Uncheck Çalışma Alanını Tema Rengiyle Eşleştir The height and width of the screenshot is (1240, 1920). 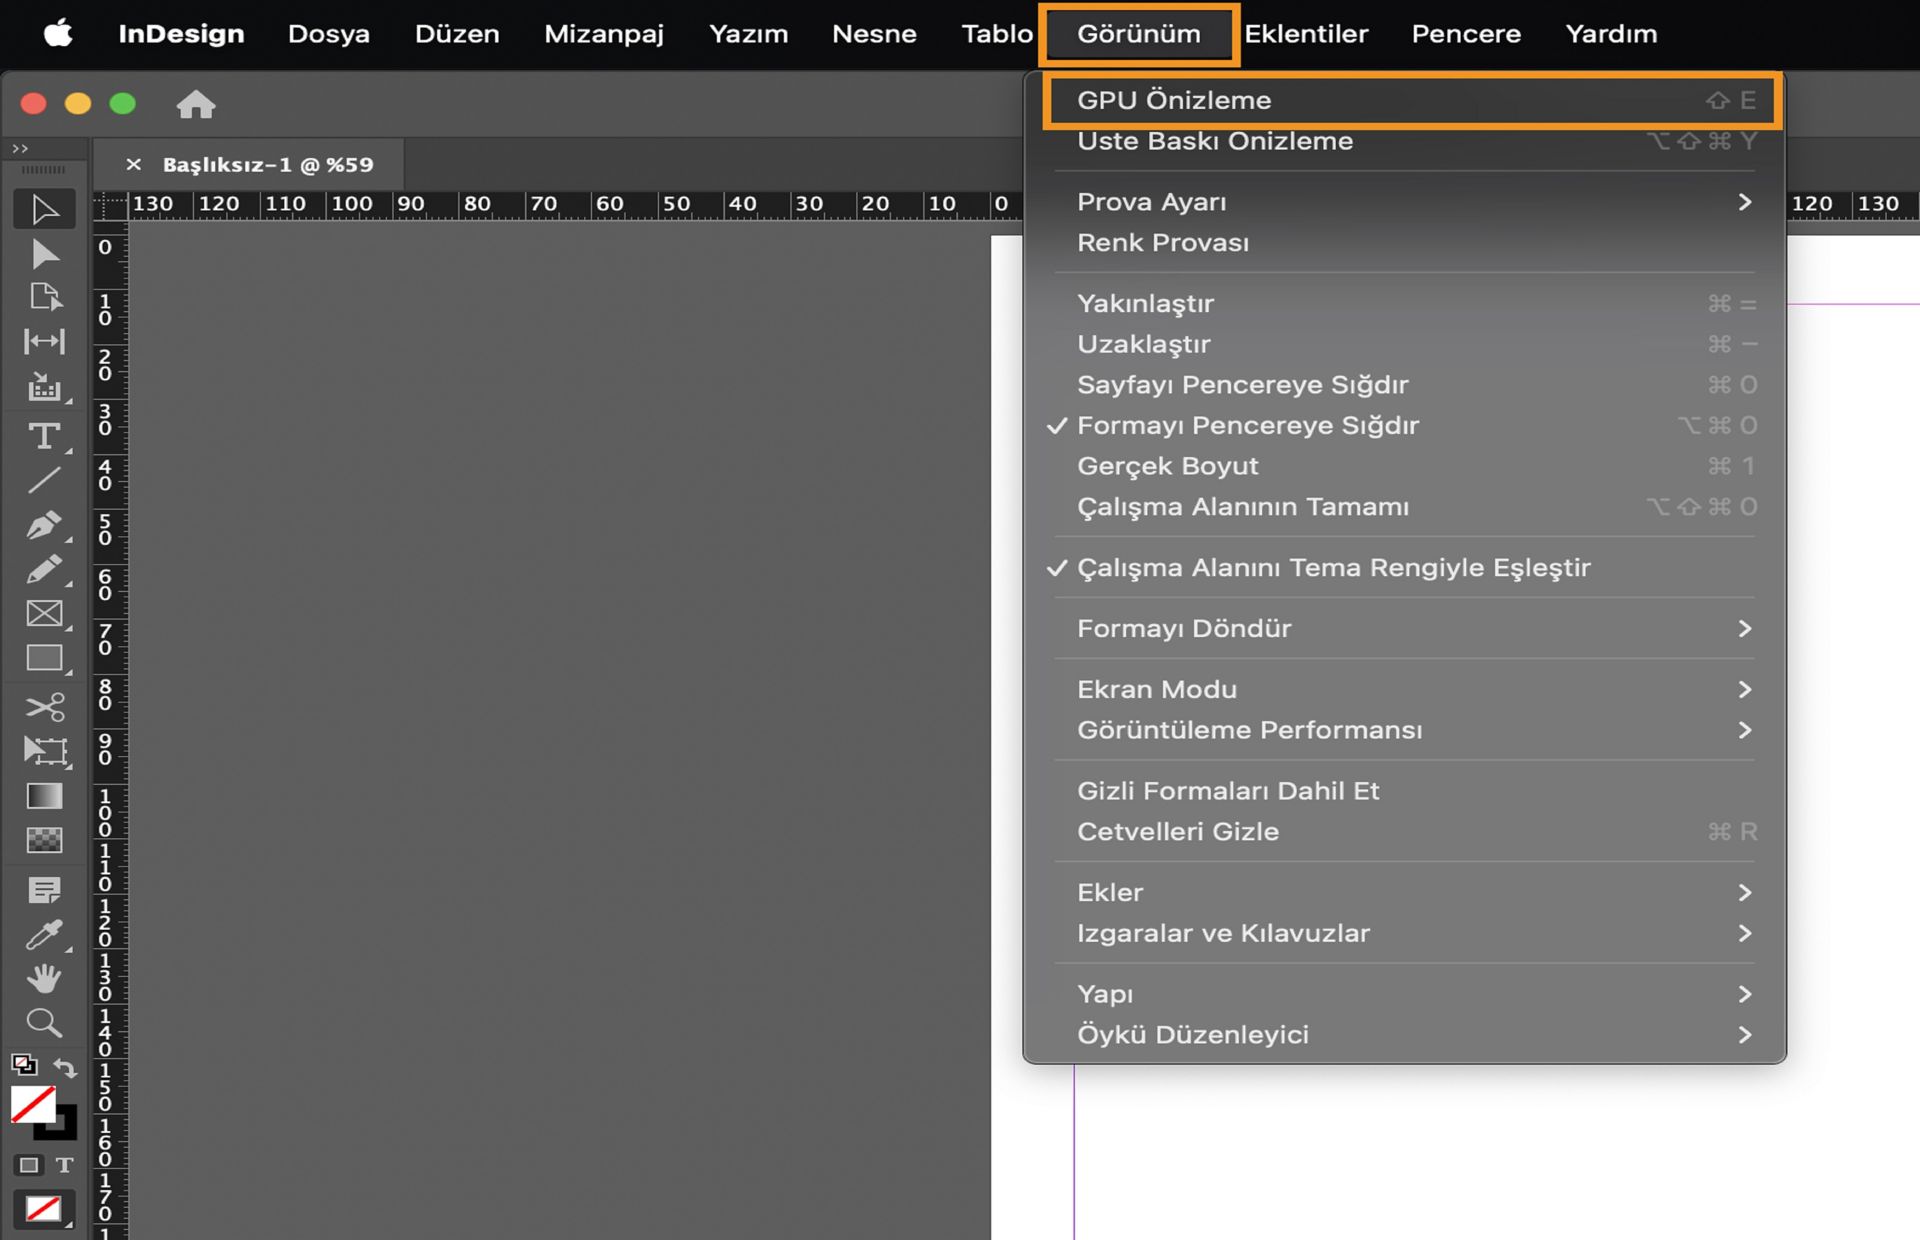(1332, 567)
